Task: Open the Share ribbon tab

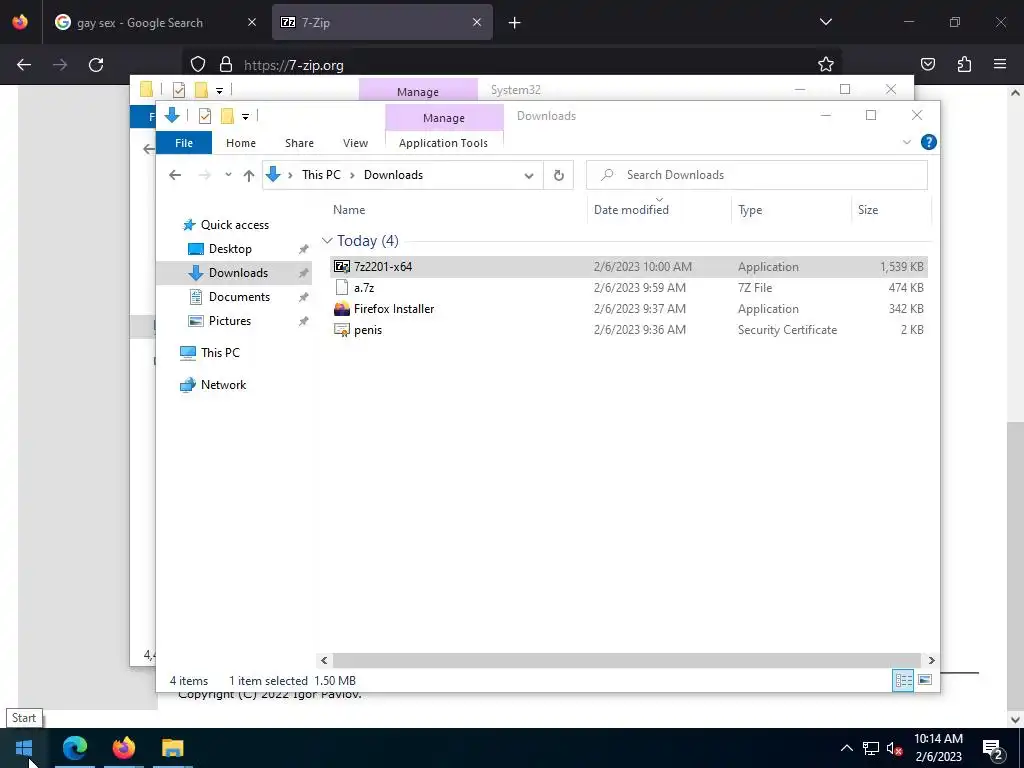Action: pos(299,143)
